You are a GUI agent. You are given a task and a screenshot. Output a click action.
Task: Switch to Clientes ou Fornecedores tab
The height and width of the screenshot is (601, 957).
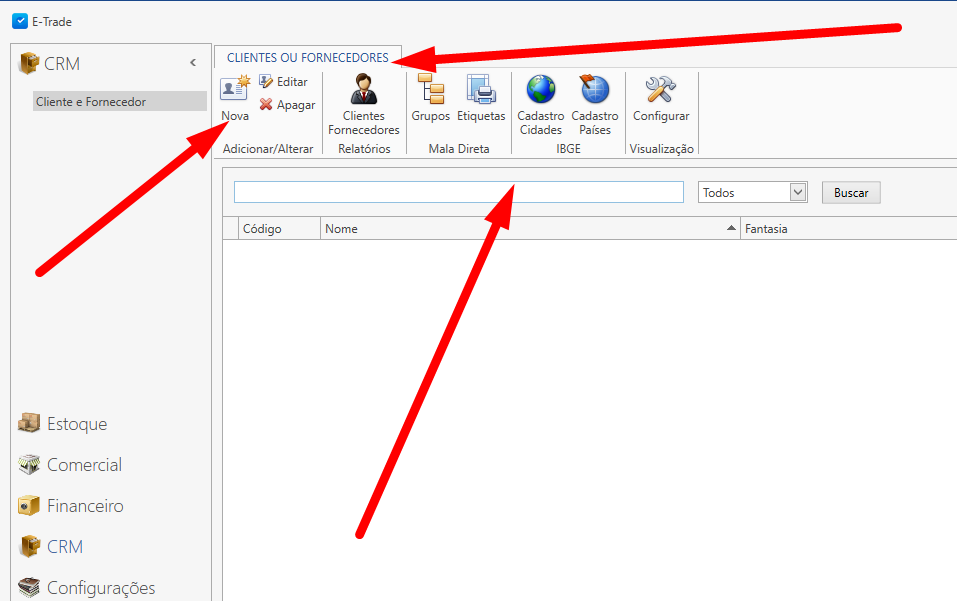307,58
